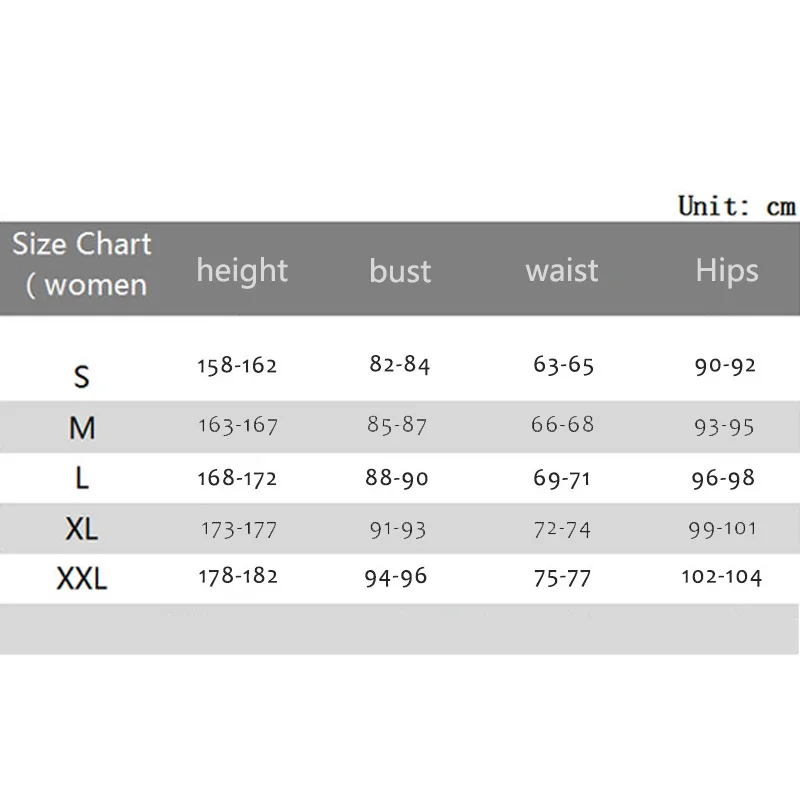800x800 pixels.
Task: Select the L size row label
Action: pyautogui.click(x=82, y=479)
